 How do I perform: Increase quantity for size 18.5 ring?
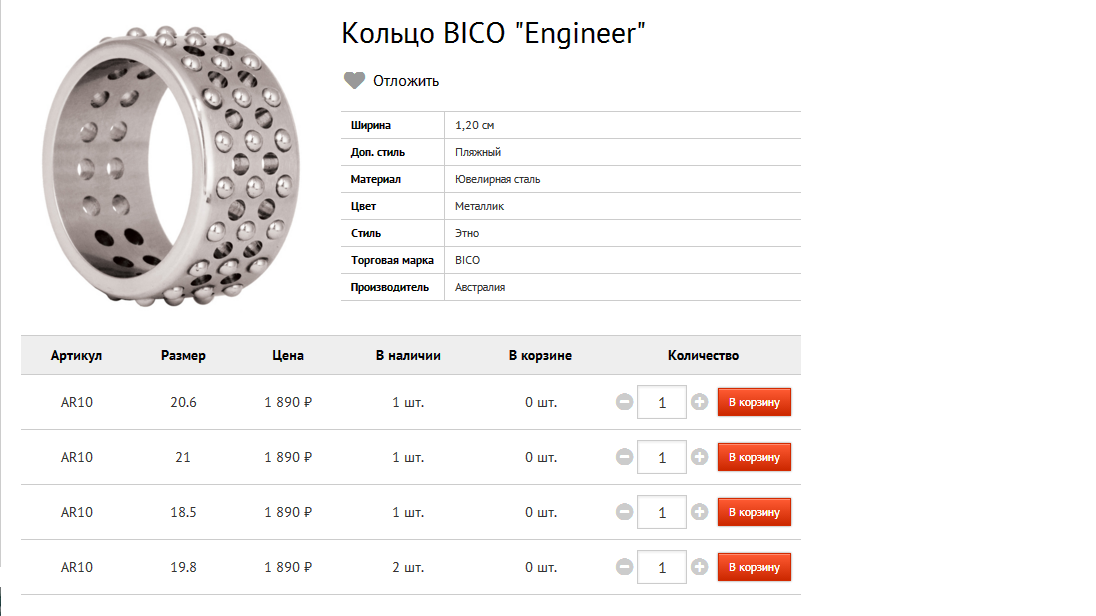coord(699,512)
